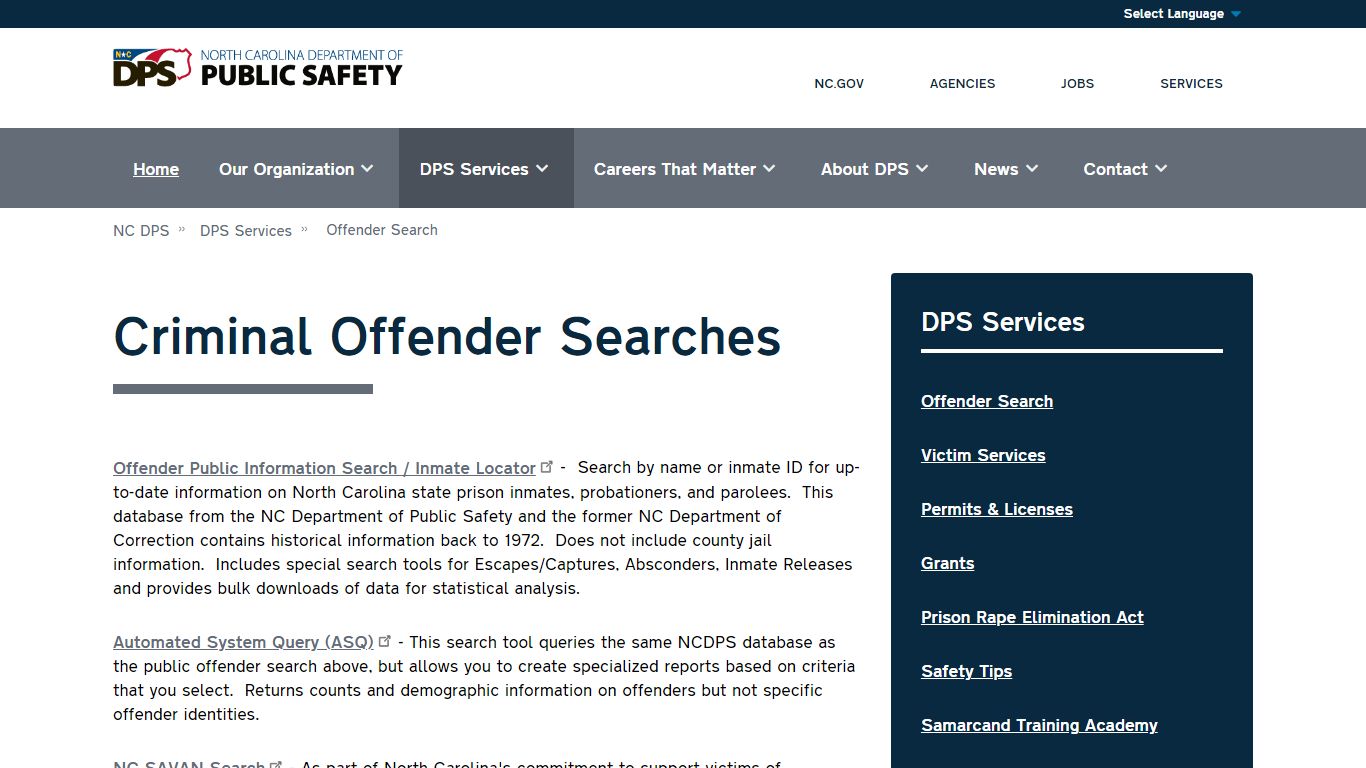Click NC DPS breadcrumb link
Screen dimensions: 1366x768
[141, 230]
